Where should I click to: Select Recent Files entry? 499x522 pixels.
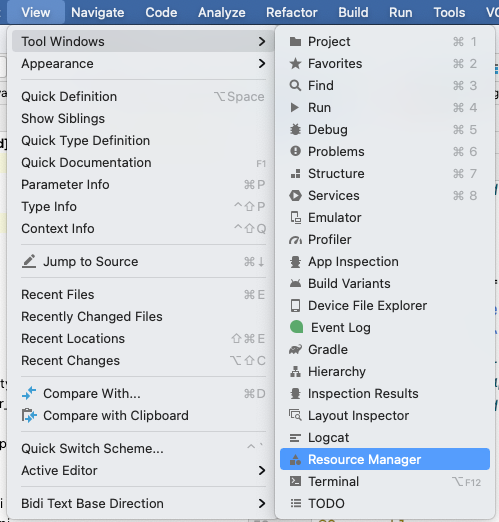point(143,295)
